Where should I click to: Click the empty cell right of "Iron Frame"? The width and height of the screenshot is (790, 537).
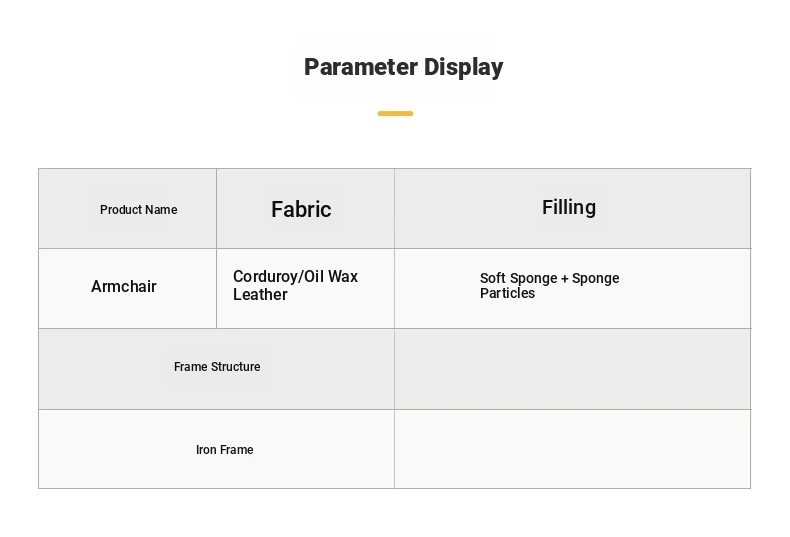pos(572,449)
